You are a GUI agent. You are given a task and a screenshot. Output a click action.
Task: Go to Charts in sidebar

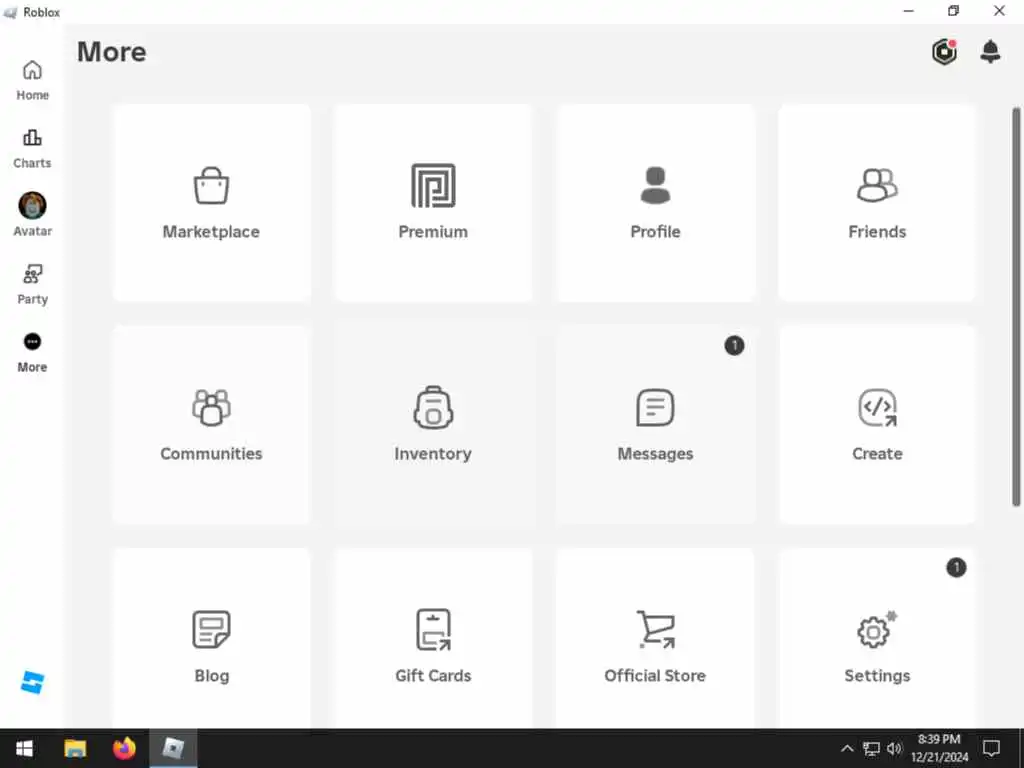coord(32,149)
